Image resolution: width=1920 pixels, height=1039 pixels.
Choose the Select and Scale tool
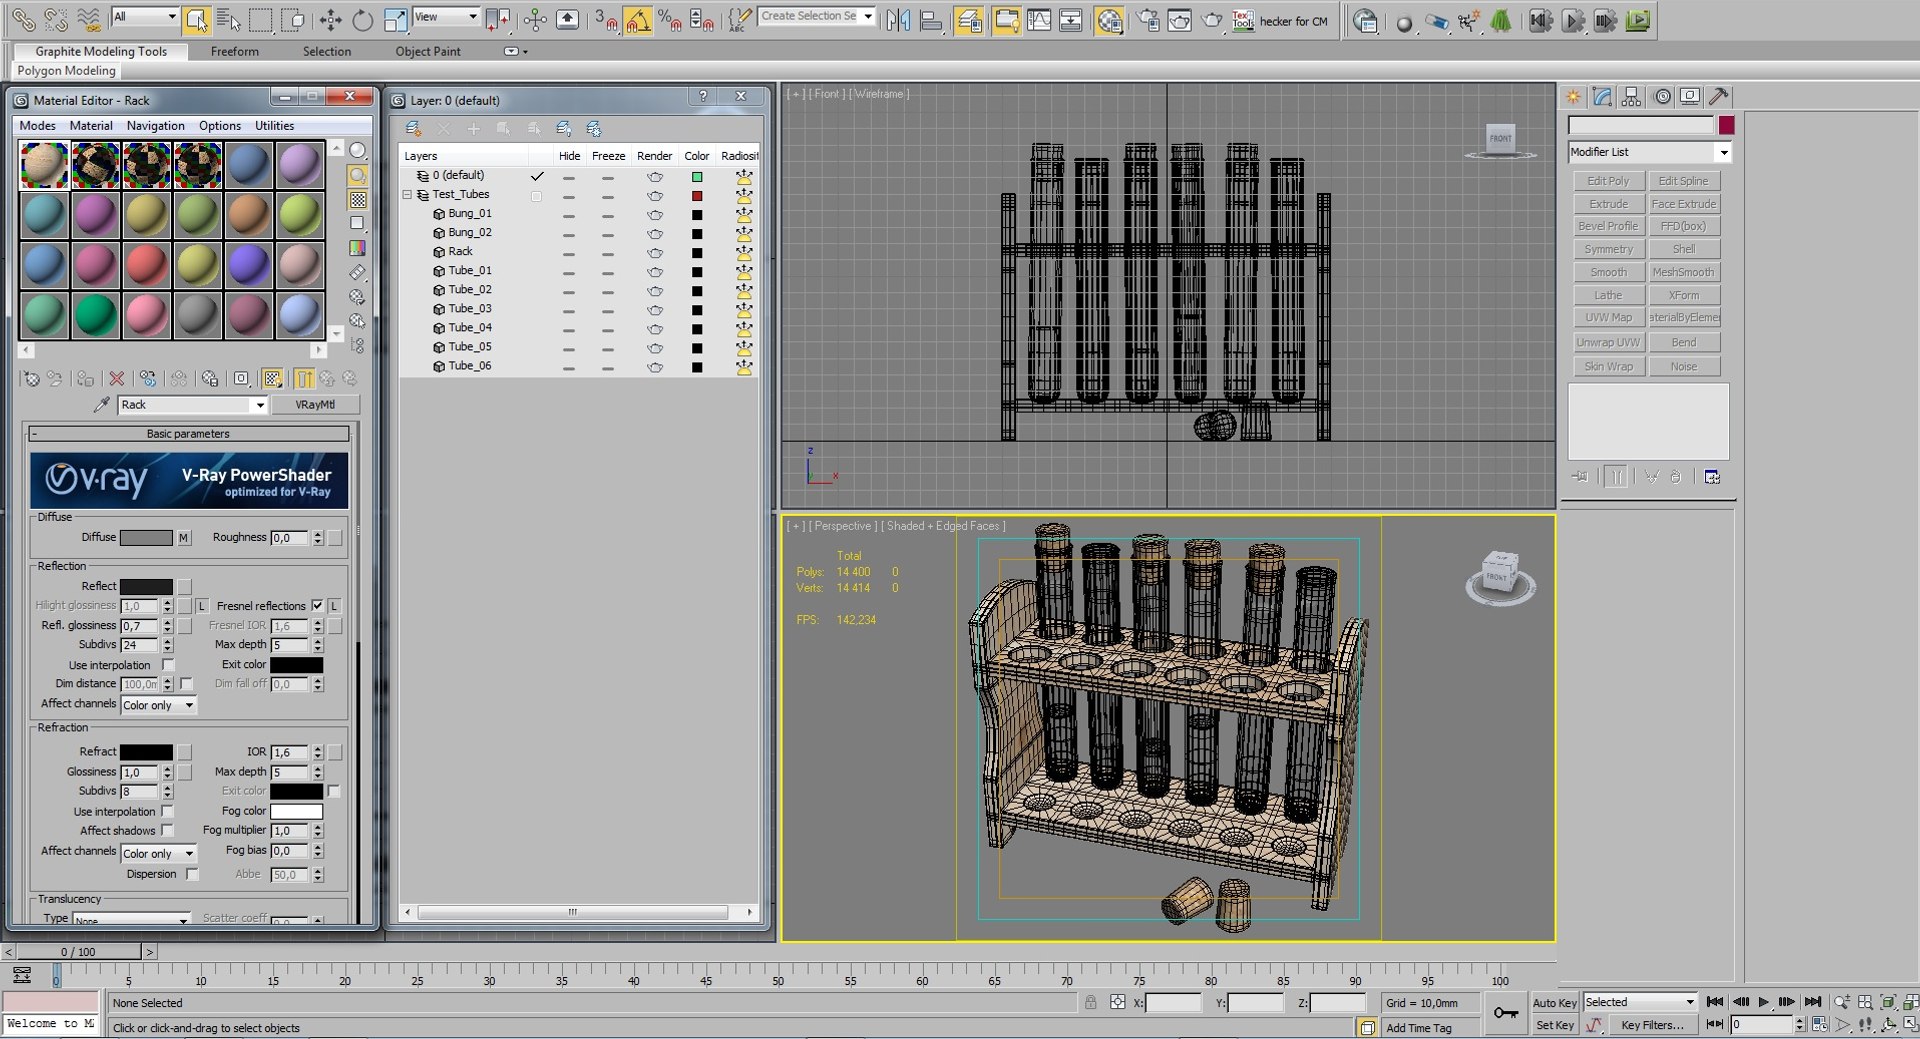pyautogui.click(x=395, y=19)
